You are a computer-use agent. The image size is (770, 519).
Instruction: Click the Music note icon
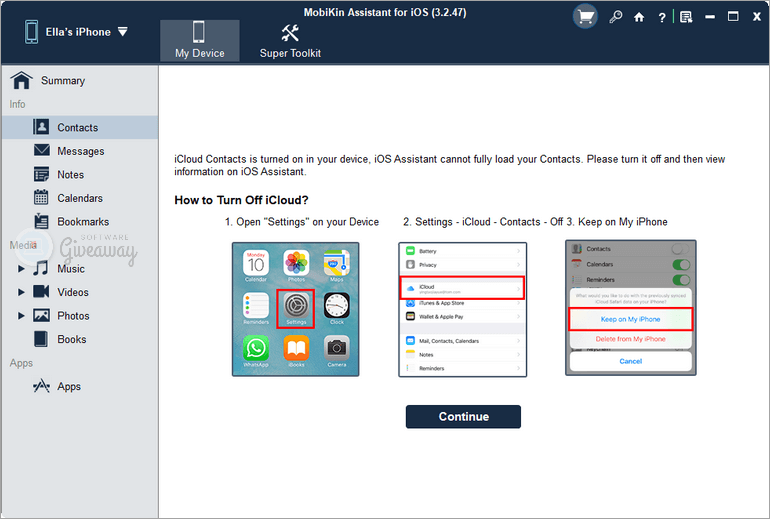[41, 268]
